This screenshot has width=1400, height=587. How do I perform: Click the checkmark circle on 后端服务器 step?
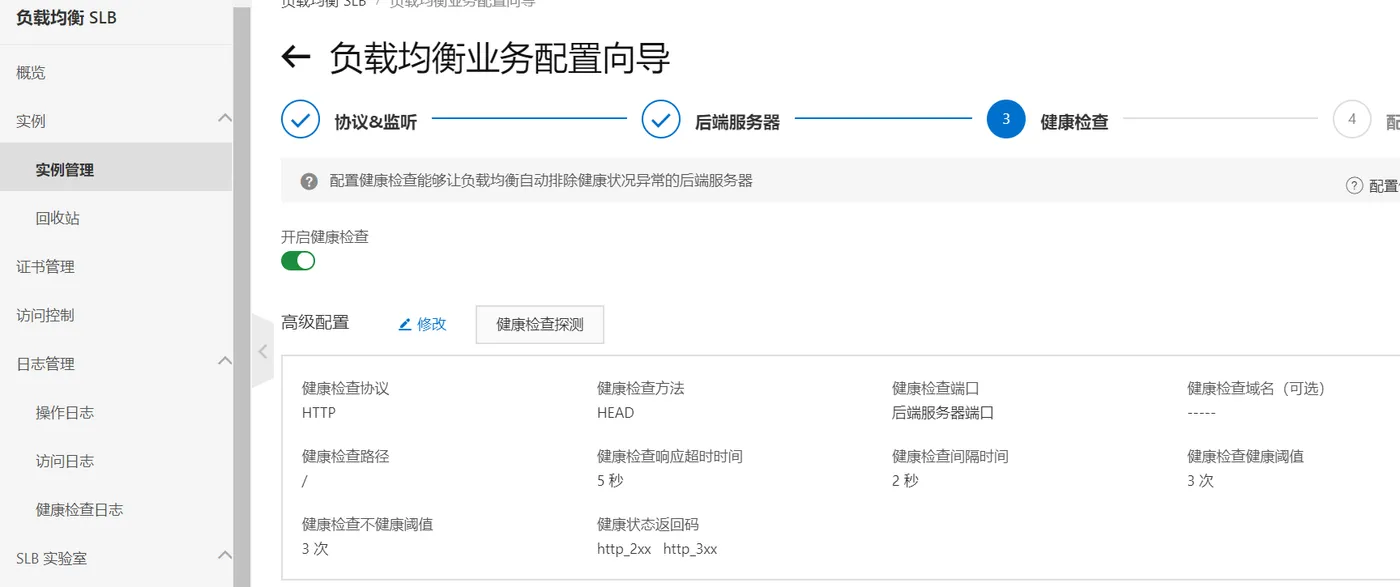click(x=660, y=119)
